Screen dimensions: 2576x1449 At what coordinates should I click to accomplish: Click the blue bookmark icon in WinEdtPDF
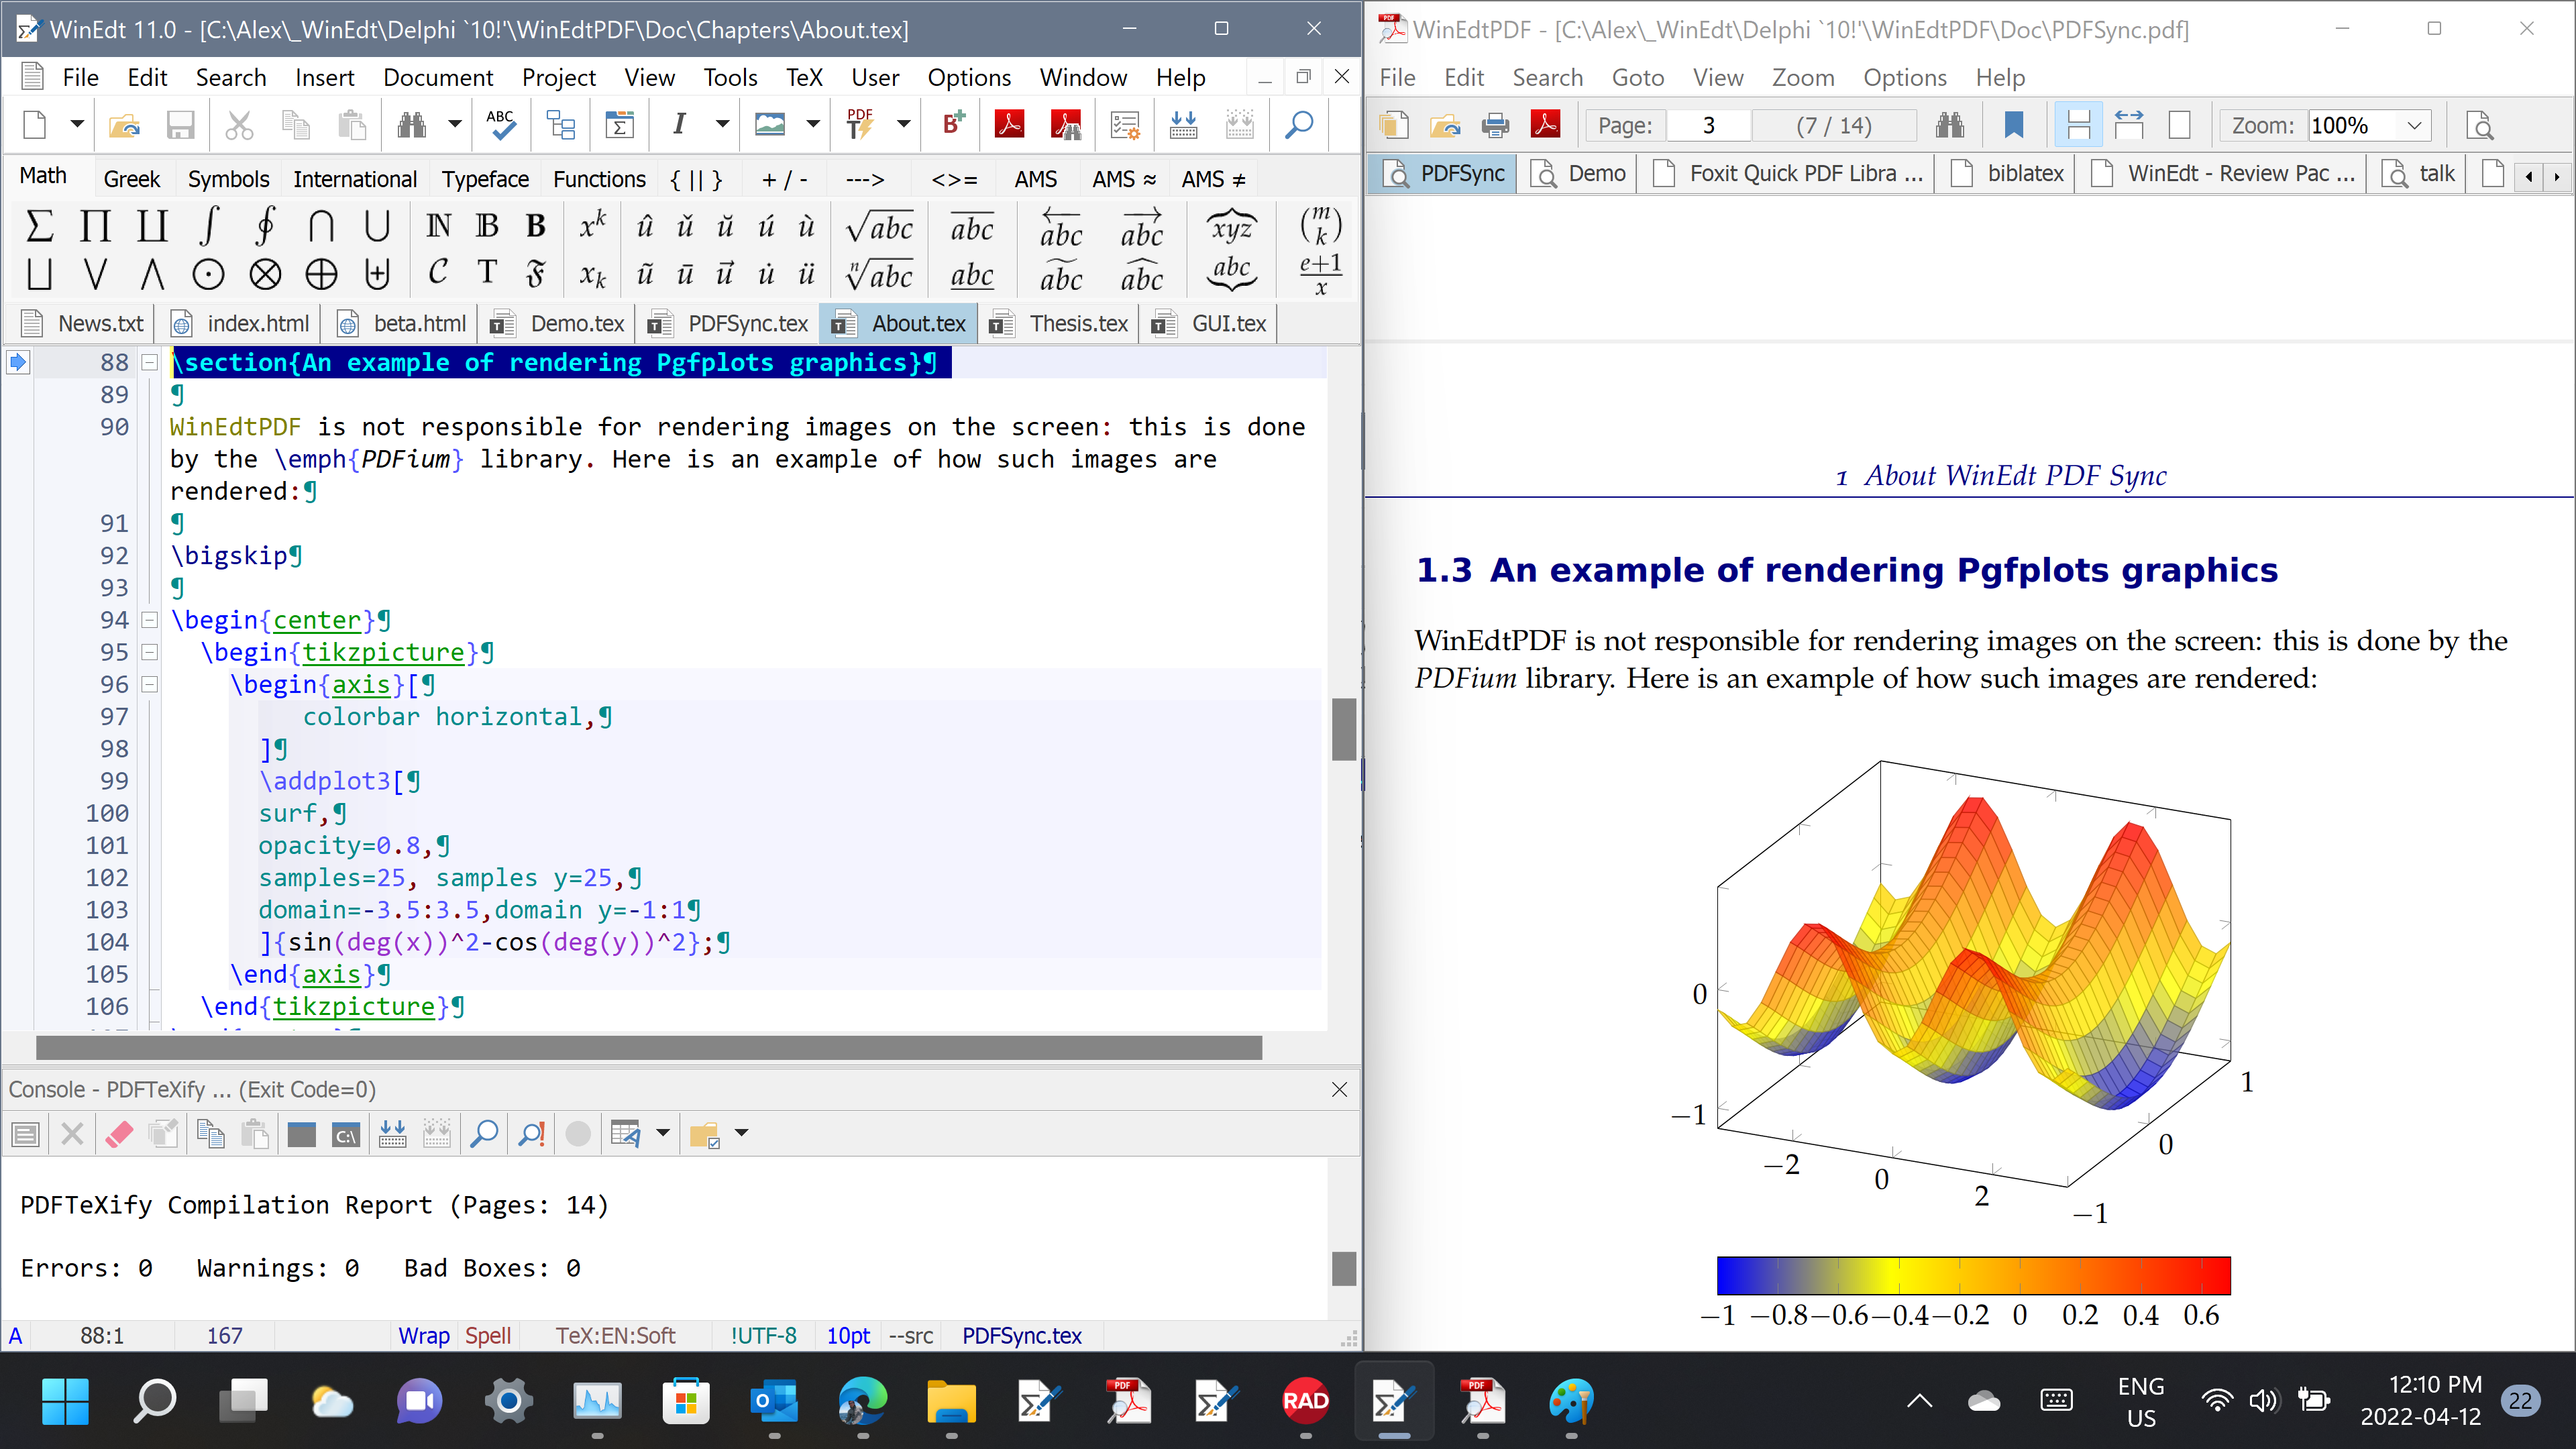pos(2013,125)
